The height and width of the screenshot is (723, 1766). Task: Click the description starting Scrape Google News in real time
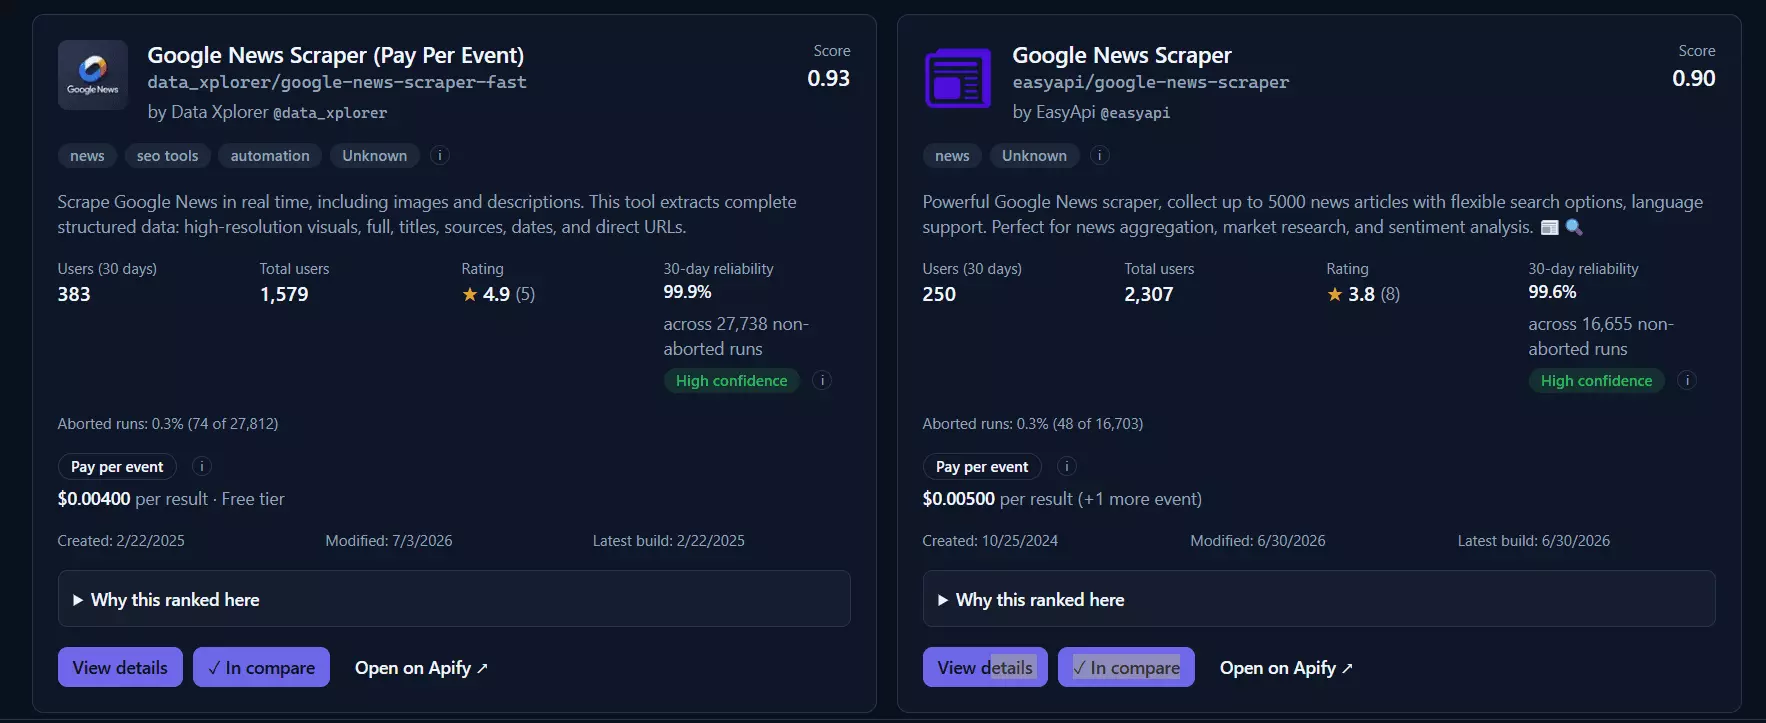pyautogui.click(x=427, y=214)
